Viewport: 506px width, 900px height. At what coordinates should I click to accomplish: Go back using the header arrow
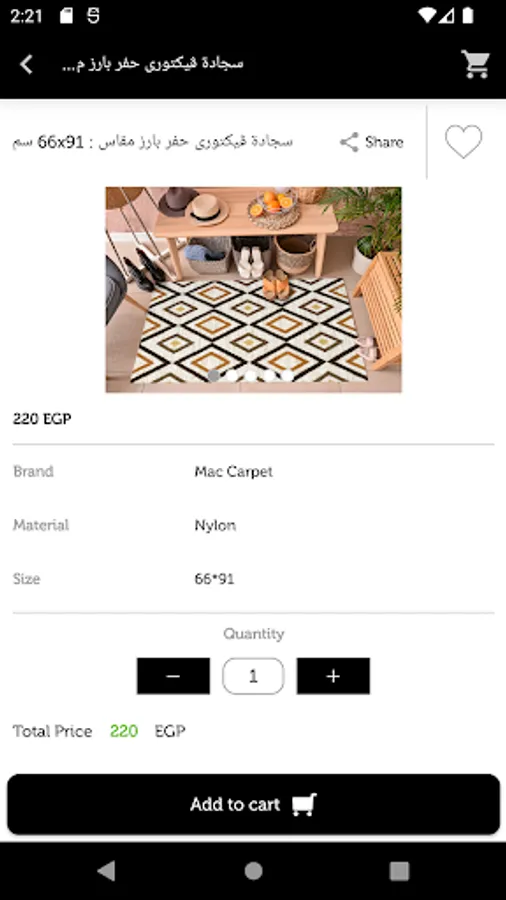click(26, 64)
